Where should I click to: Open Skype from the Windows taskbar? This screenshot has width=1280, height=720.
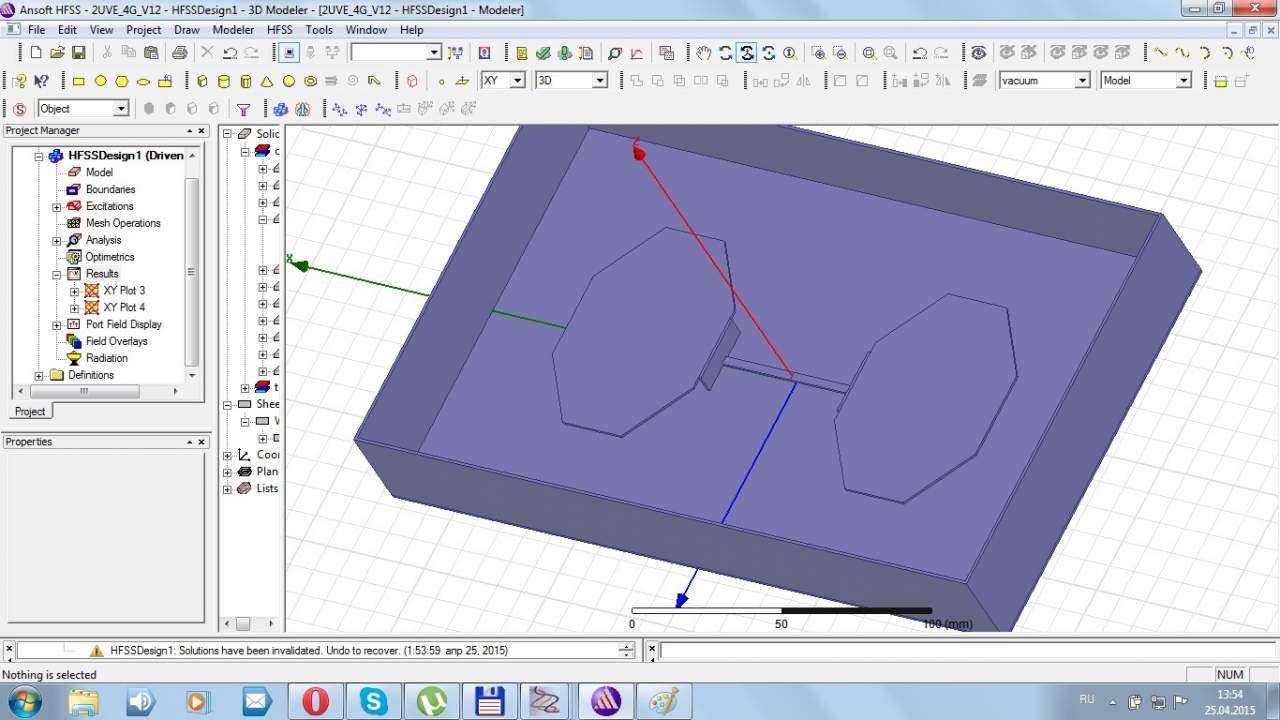click(373, 701)
